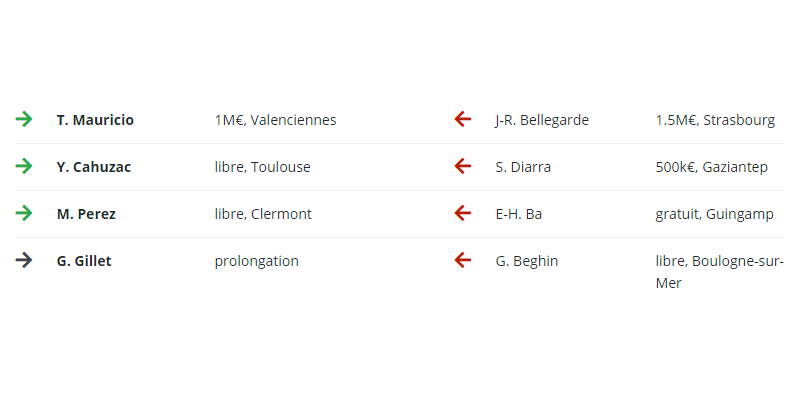The width and height of the screenshot is (800, 400).
Task: Select J-R. Bellegarde departure entry
Action: 542,120
